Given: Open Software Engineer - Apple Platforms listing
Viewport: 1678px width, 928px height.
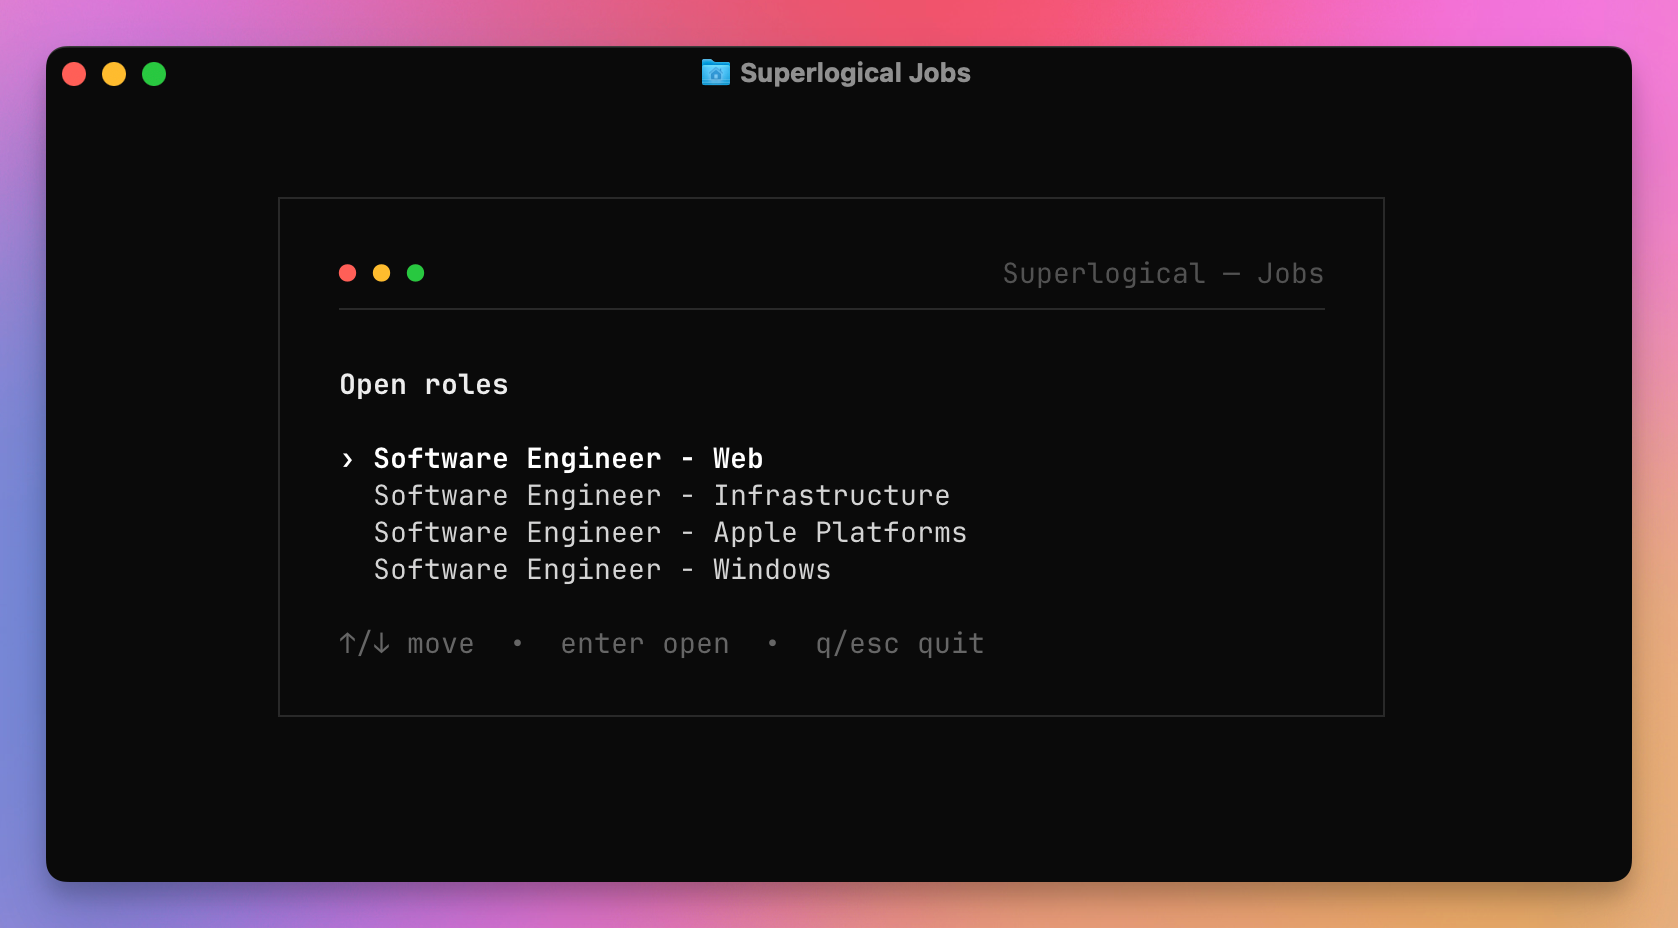Looking at the screenshot, I should point(670,533).
